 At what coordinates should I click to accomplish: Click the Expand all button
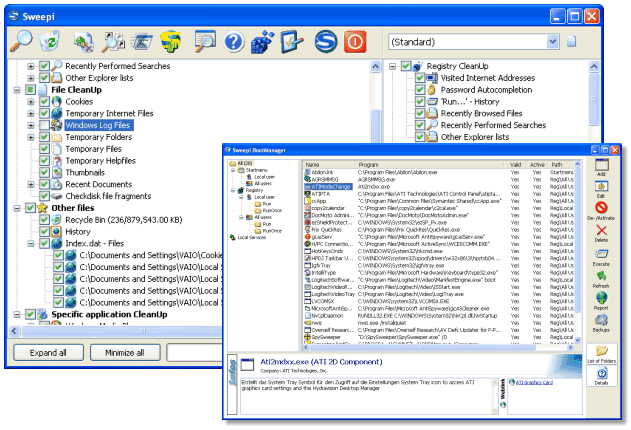tap(48, 353)
